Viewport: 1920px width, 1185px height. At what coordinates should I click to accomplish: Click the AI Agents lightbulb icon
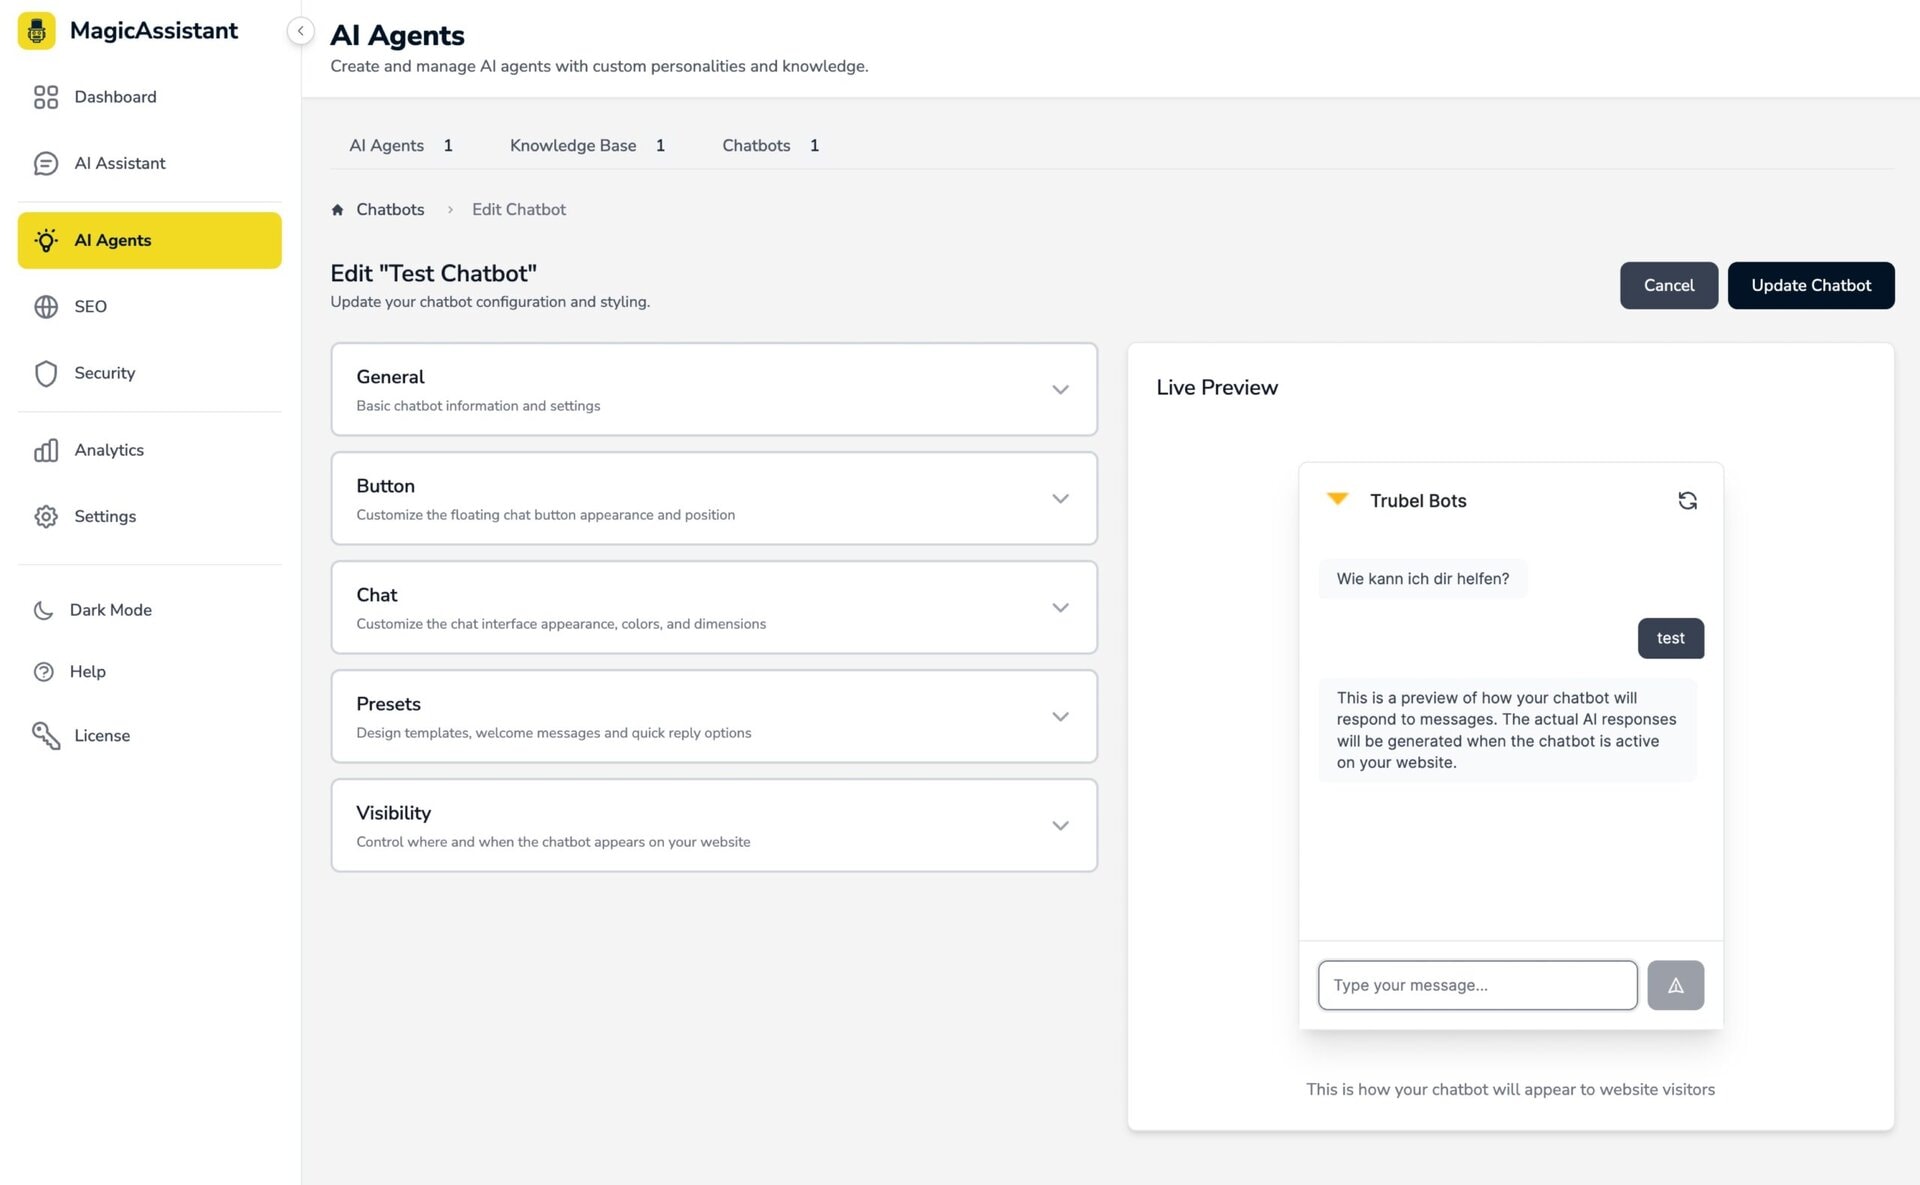click(x=46, y=240)
